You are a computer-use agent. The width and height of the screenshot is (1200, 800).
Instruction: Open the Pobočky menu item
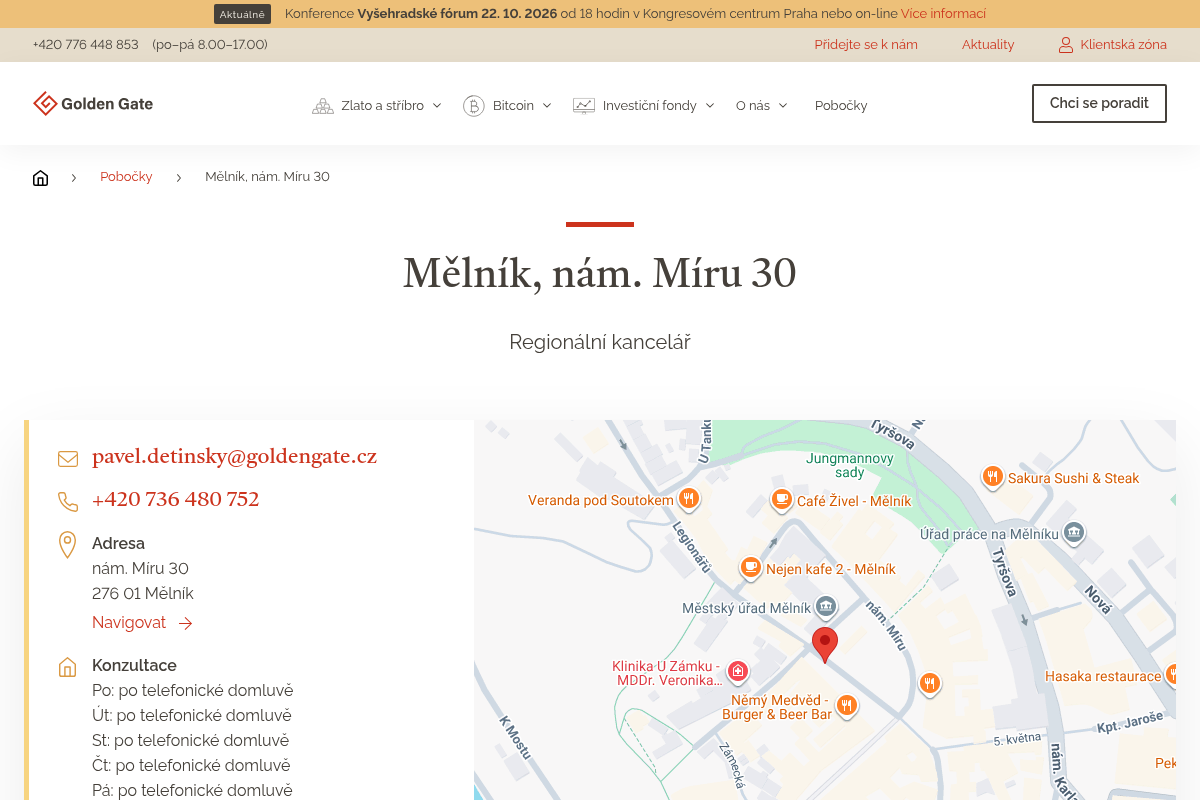(x=841, y=105)
